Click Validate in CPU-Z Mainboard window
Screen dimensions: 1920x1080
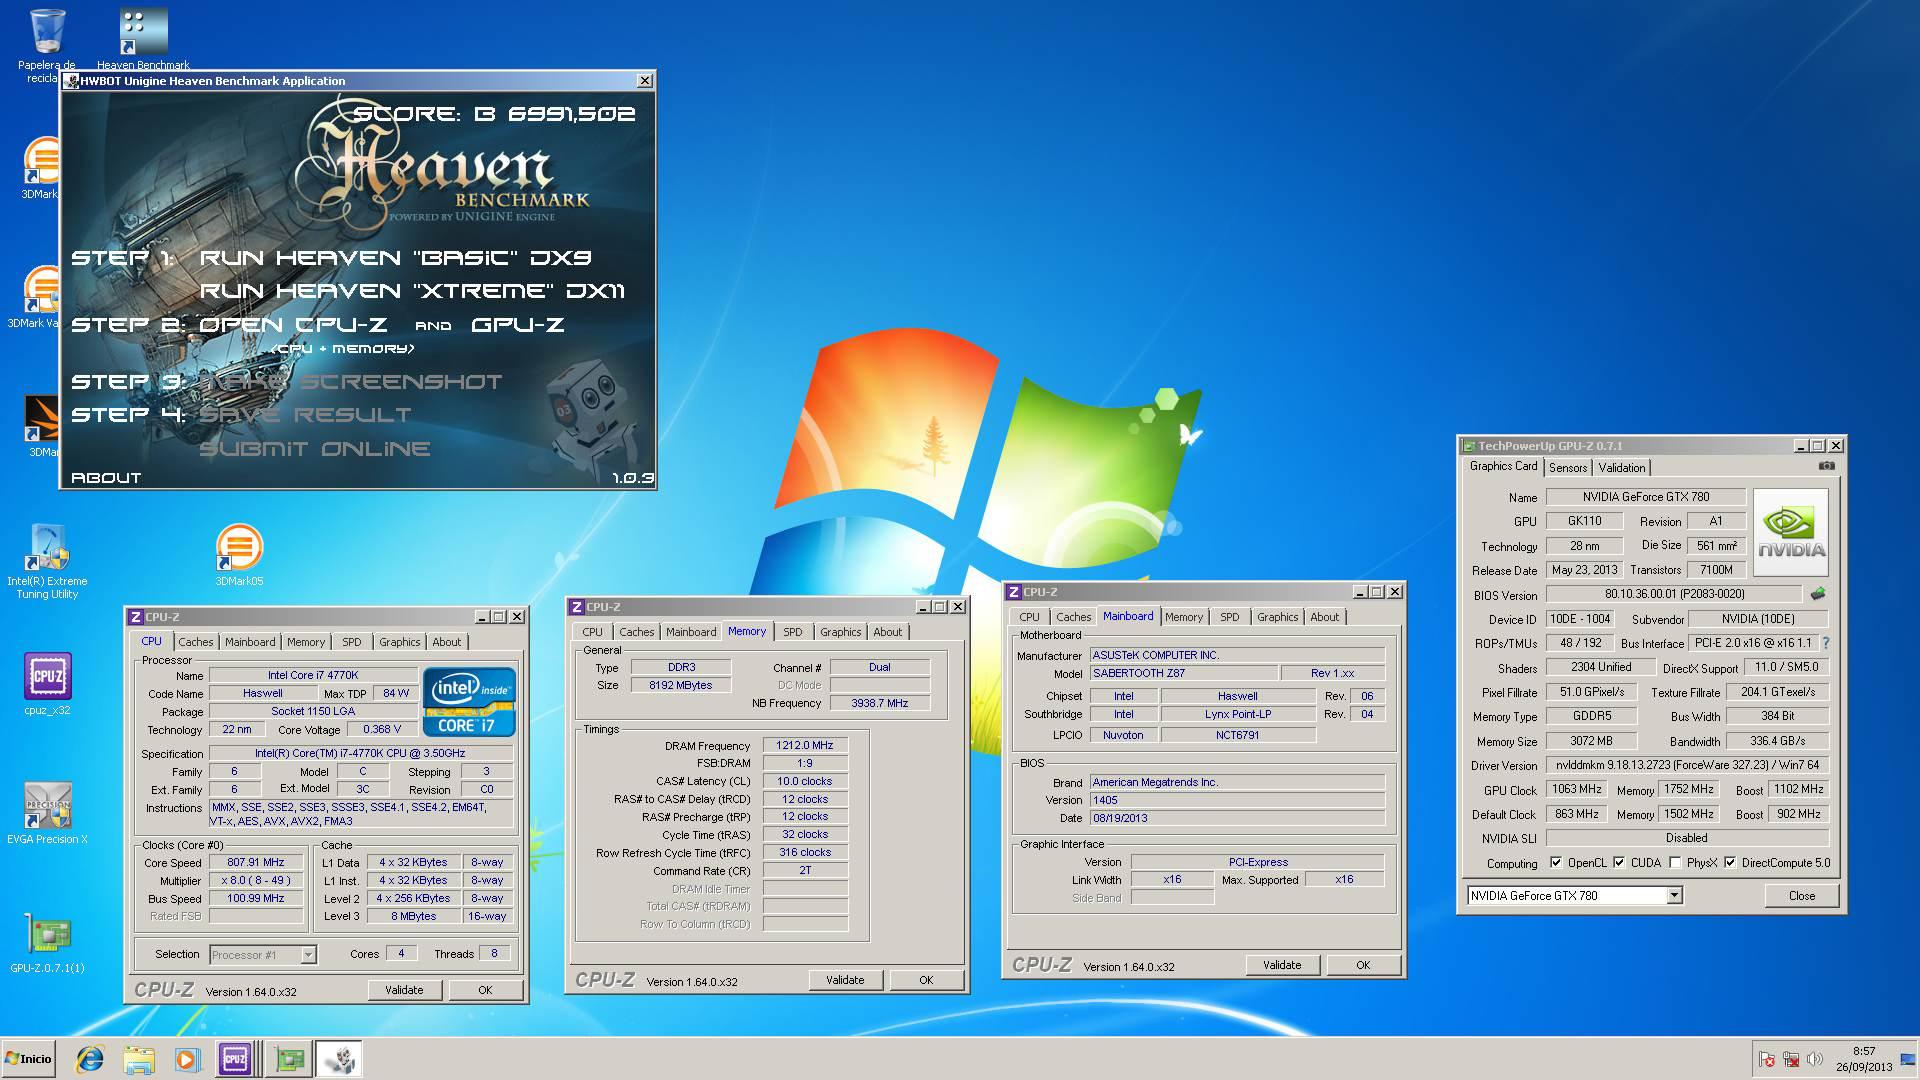(x=1282, y=965)
